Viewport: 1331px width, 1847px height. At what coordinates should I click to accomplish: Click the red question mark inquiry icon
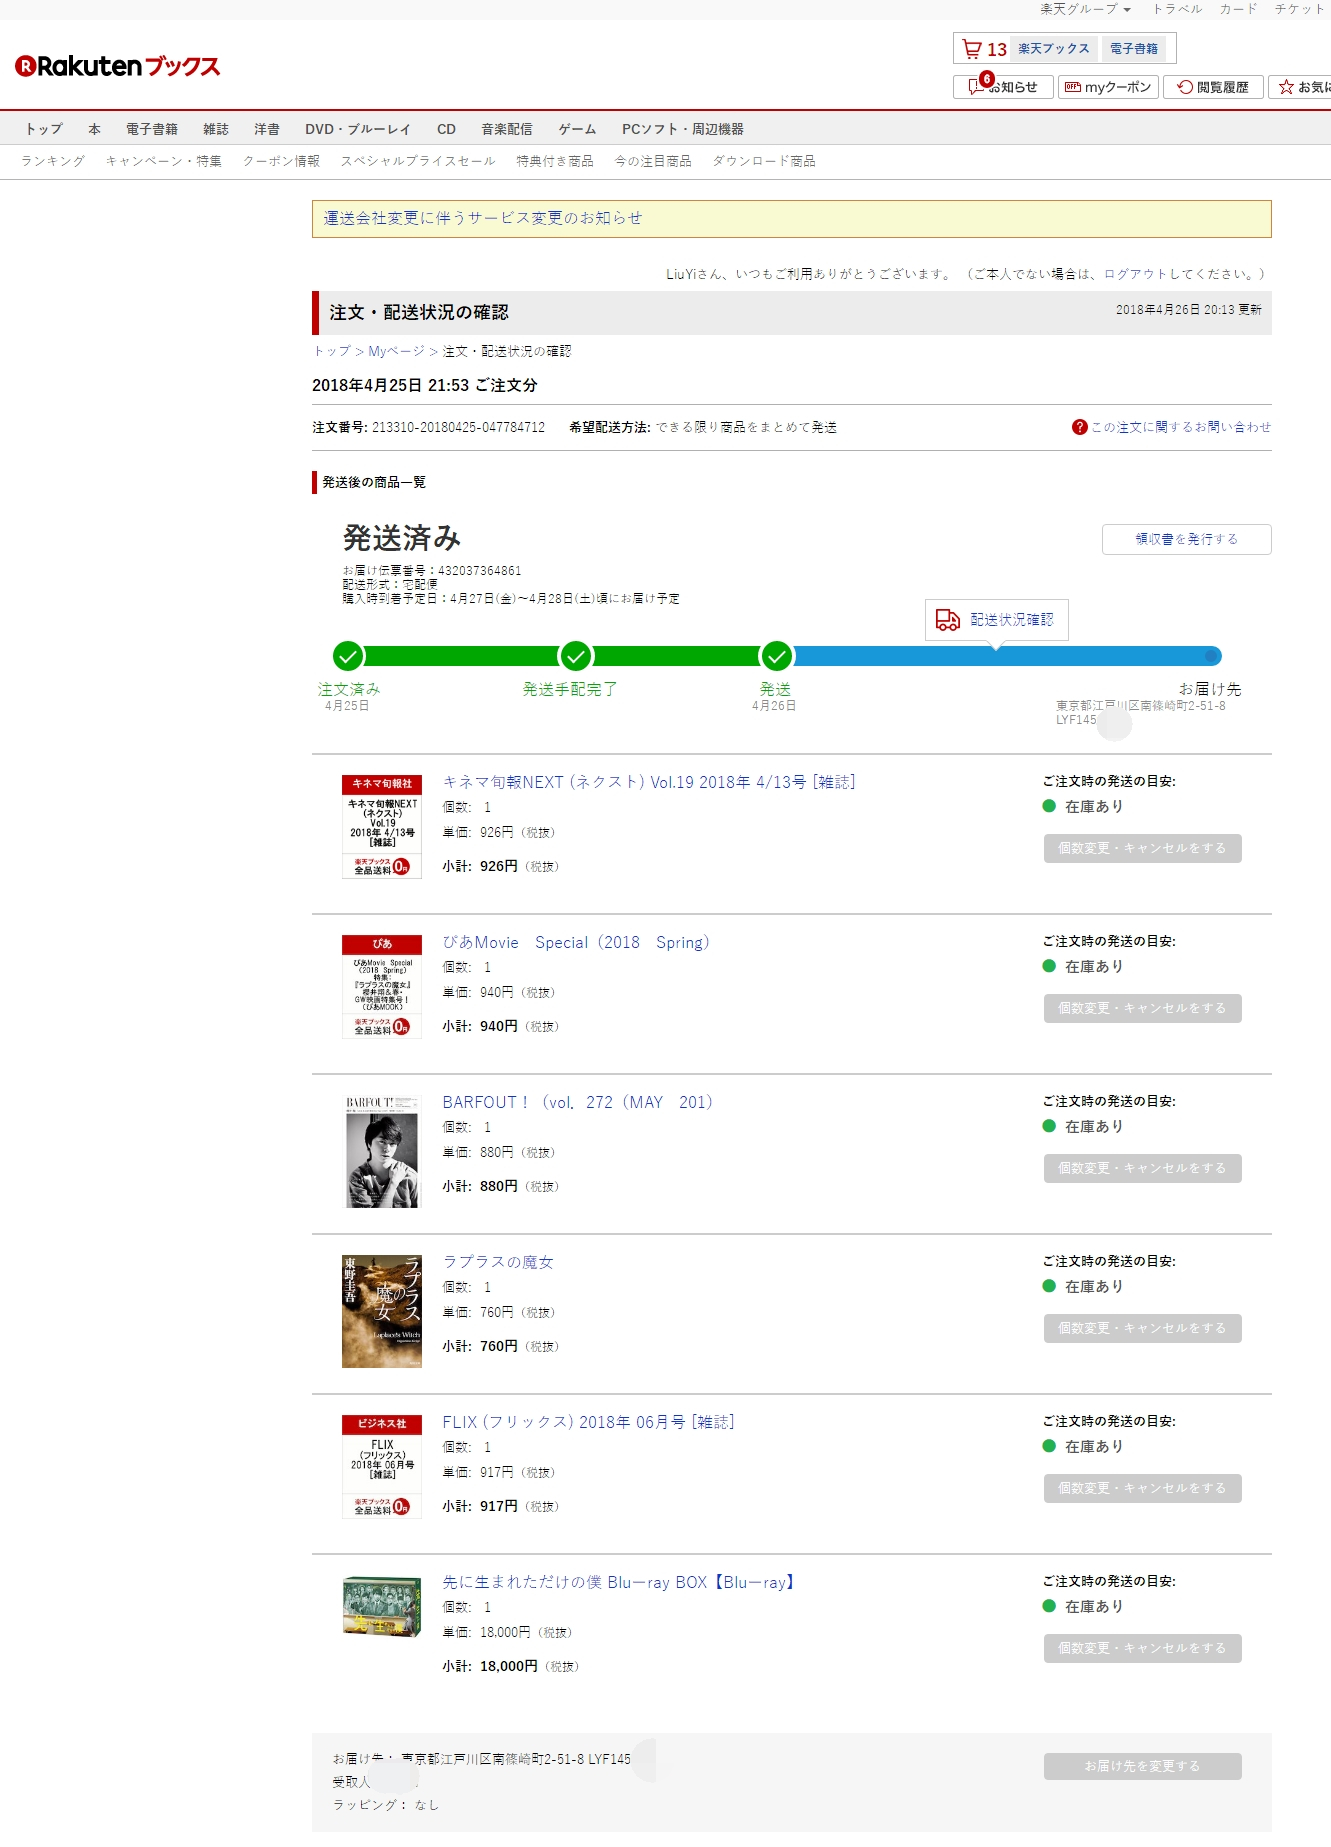(x=1079, y=427)
